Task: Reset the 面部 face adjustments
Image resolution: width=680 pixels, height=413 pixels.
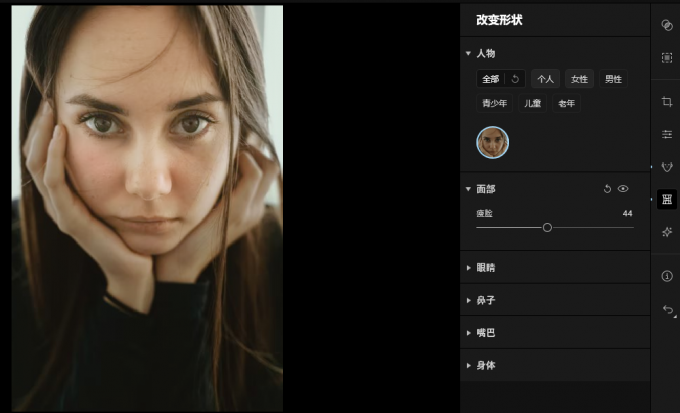Action: [x=607, y=189]
